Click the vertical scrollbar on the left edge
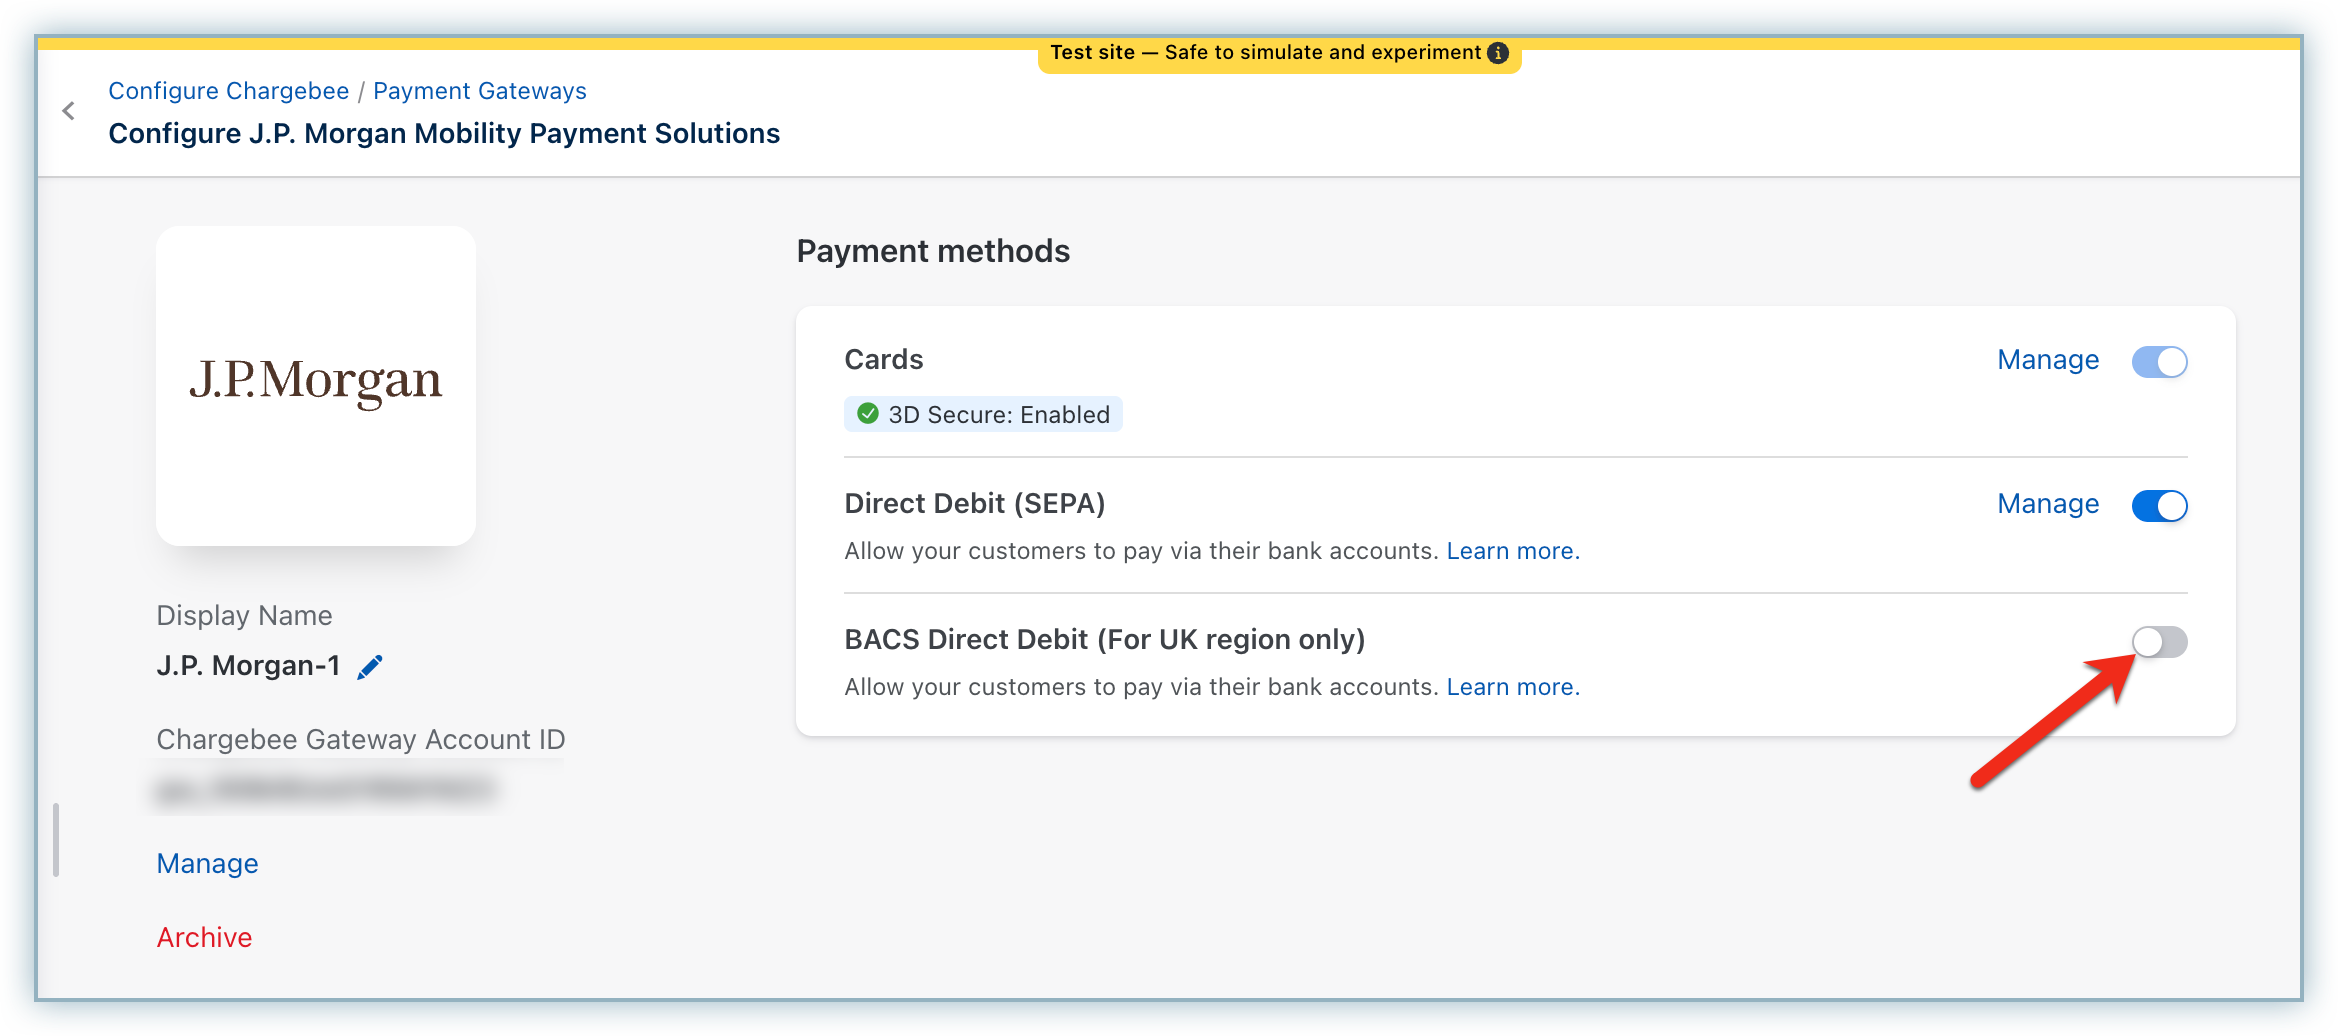 tap(56, 840)
